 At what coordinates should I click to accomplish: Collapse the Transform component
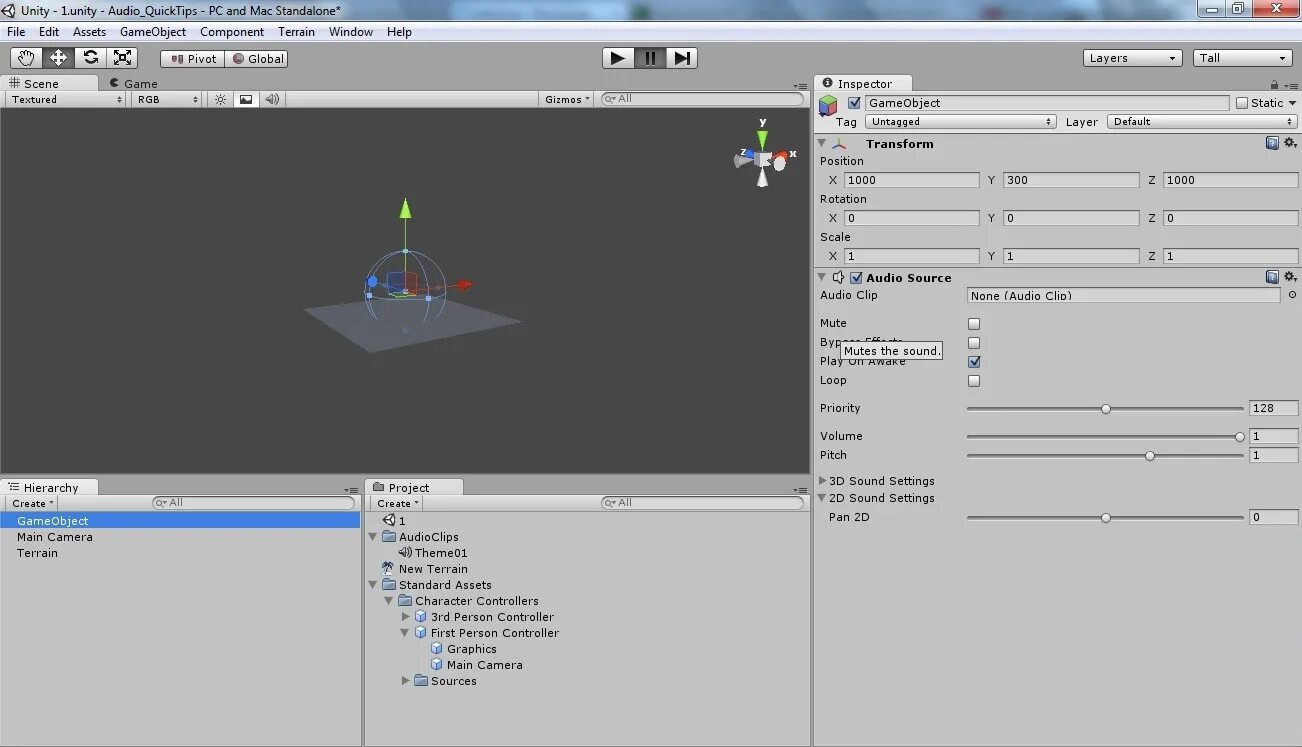[822, 144]
